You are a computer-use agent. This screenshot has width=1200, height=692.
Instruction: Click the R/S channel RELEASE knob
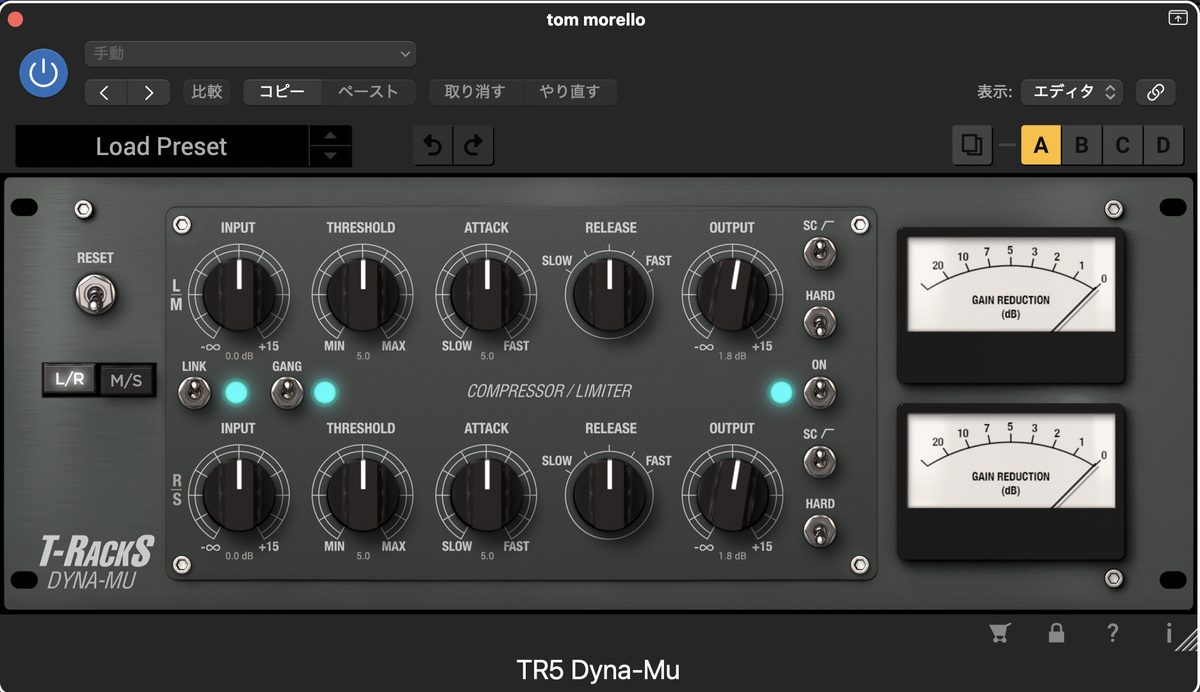609,492
